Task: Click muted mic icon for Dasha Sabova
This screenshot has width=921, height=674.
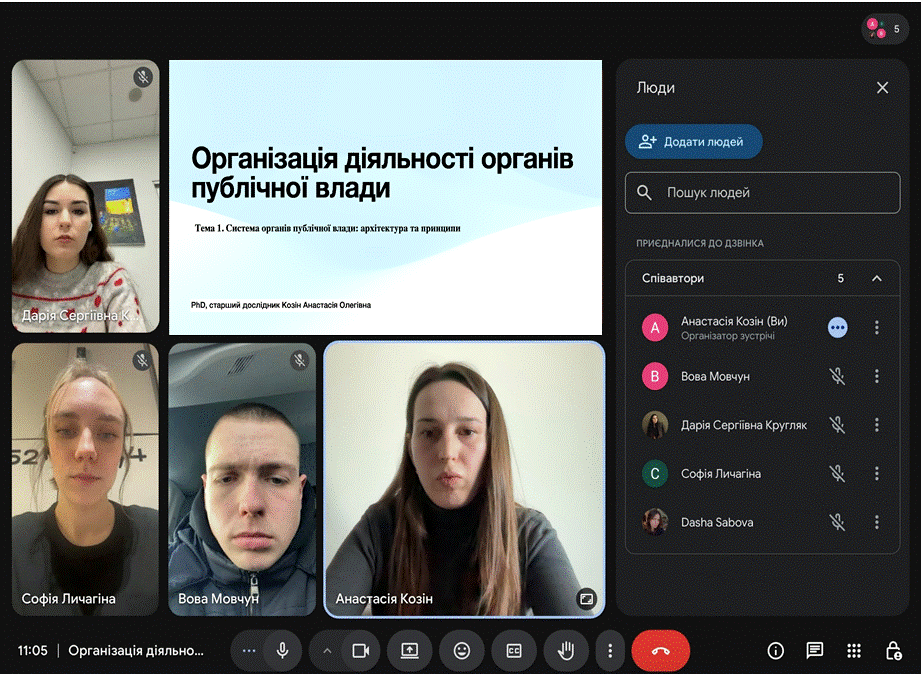Action: click(x=838, y=522)
